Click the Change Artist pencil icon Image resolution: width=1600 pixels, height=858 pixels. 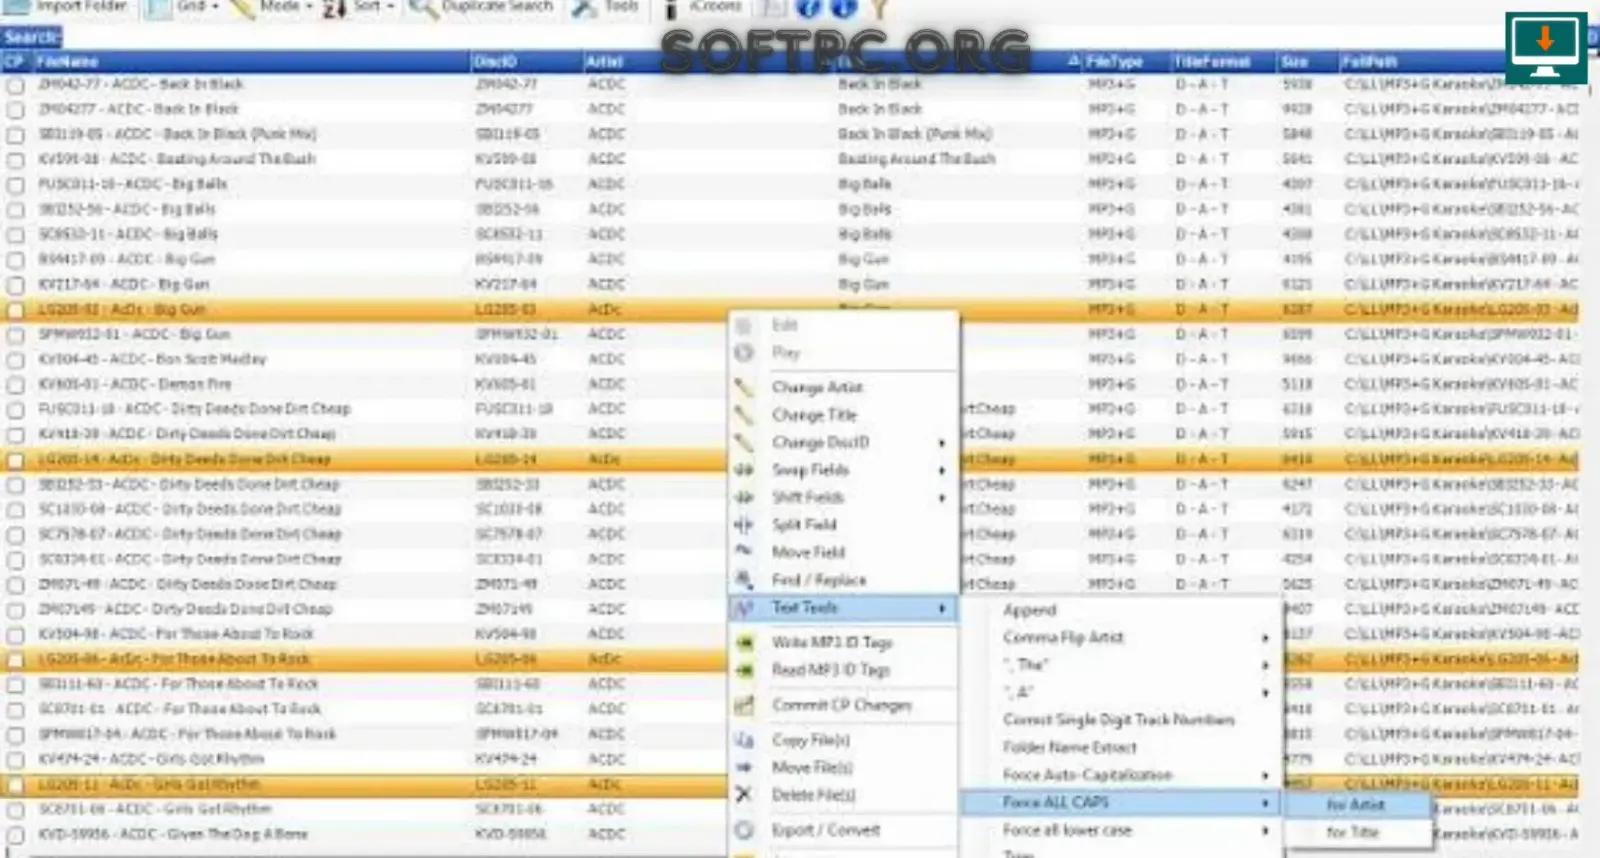coord(744,387)
